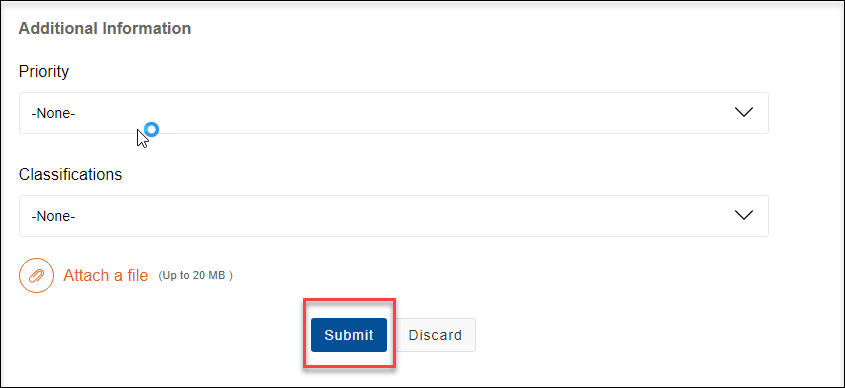This screenshot has width=845, height=388.
Task: Click the Classifications field label
Action: click(71, 175)
